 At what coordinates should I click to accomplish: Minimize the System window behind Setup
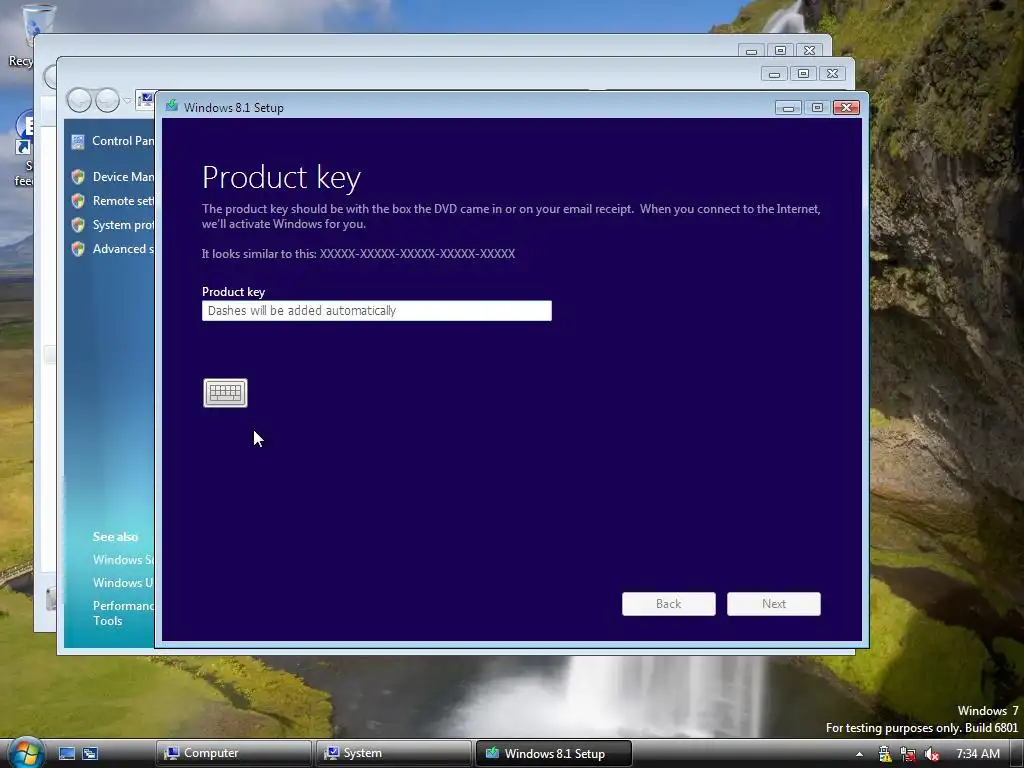tap(775, 74)
